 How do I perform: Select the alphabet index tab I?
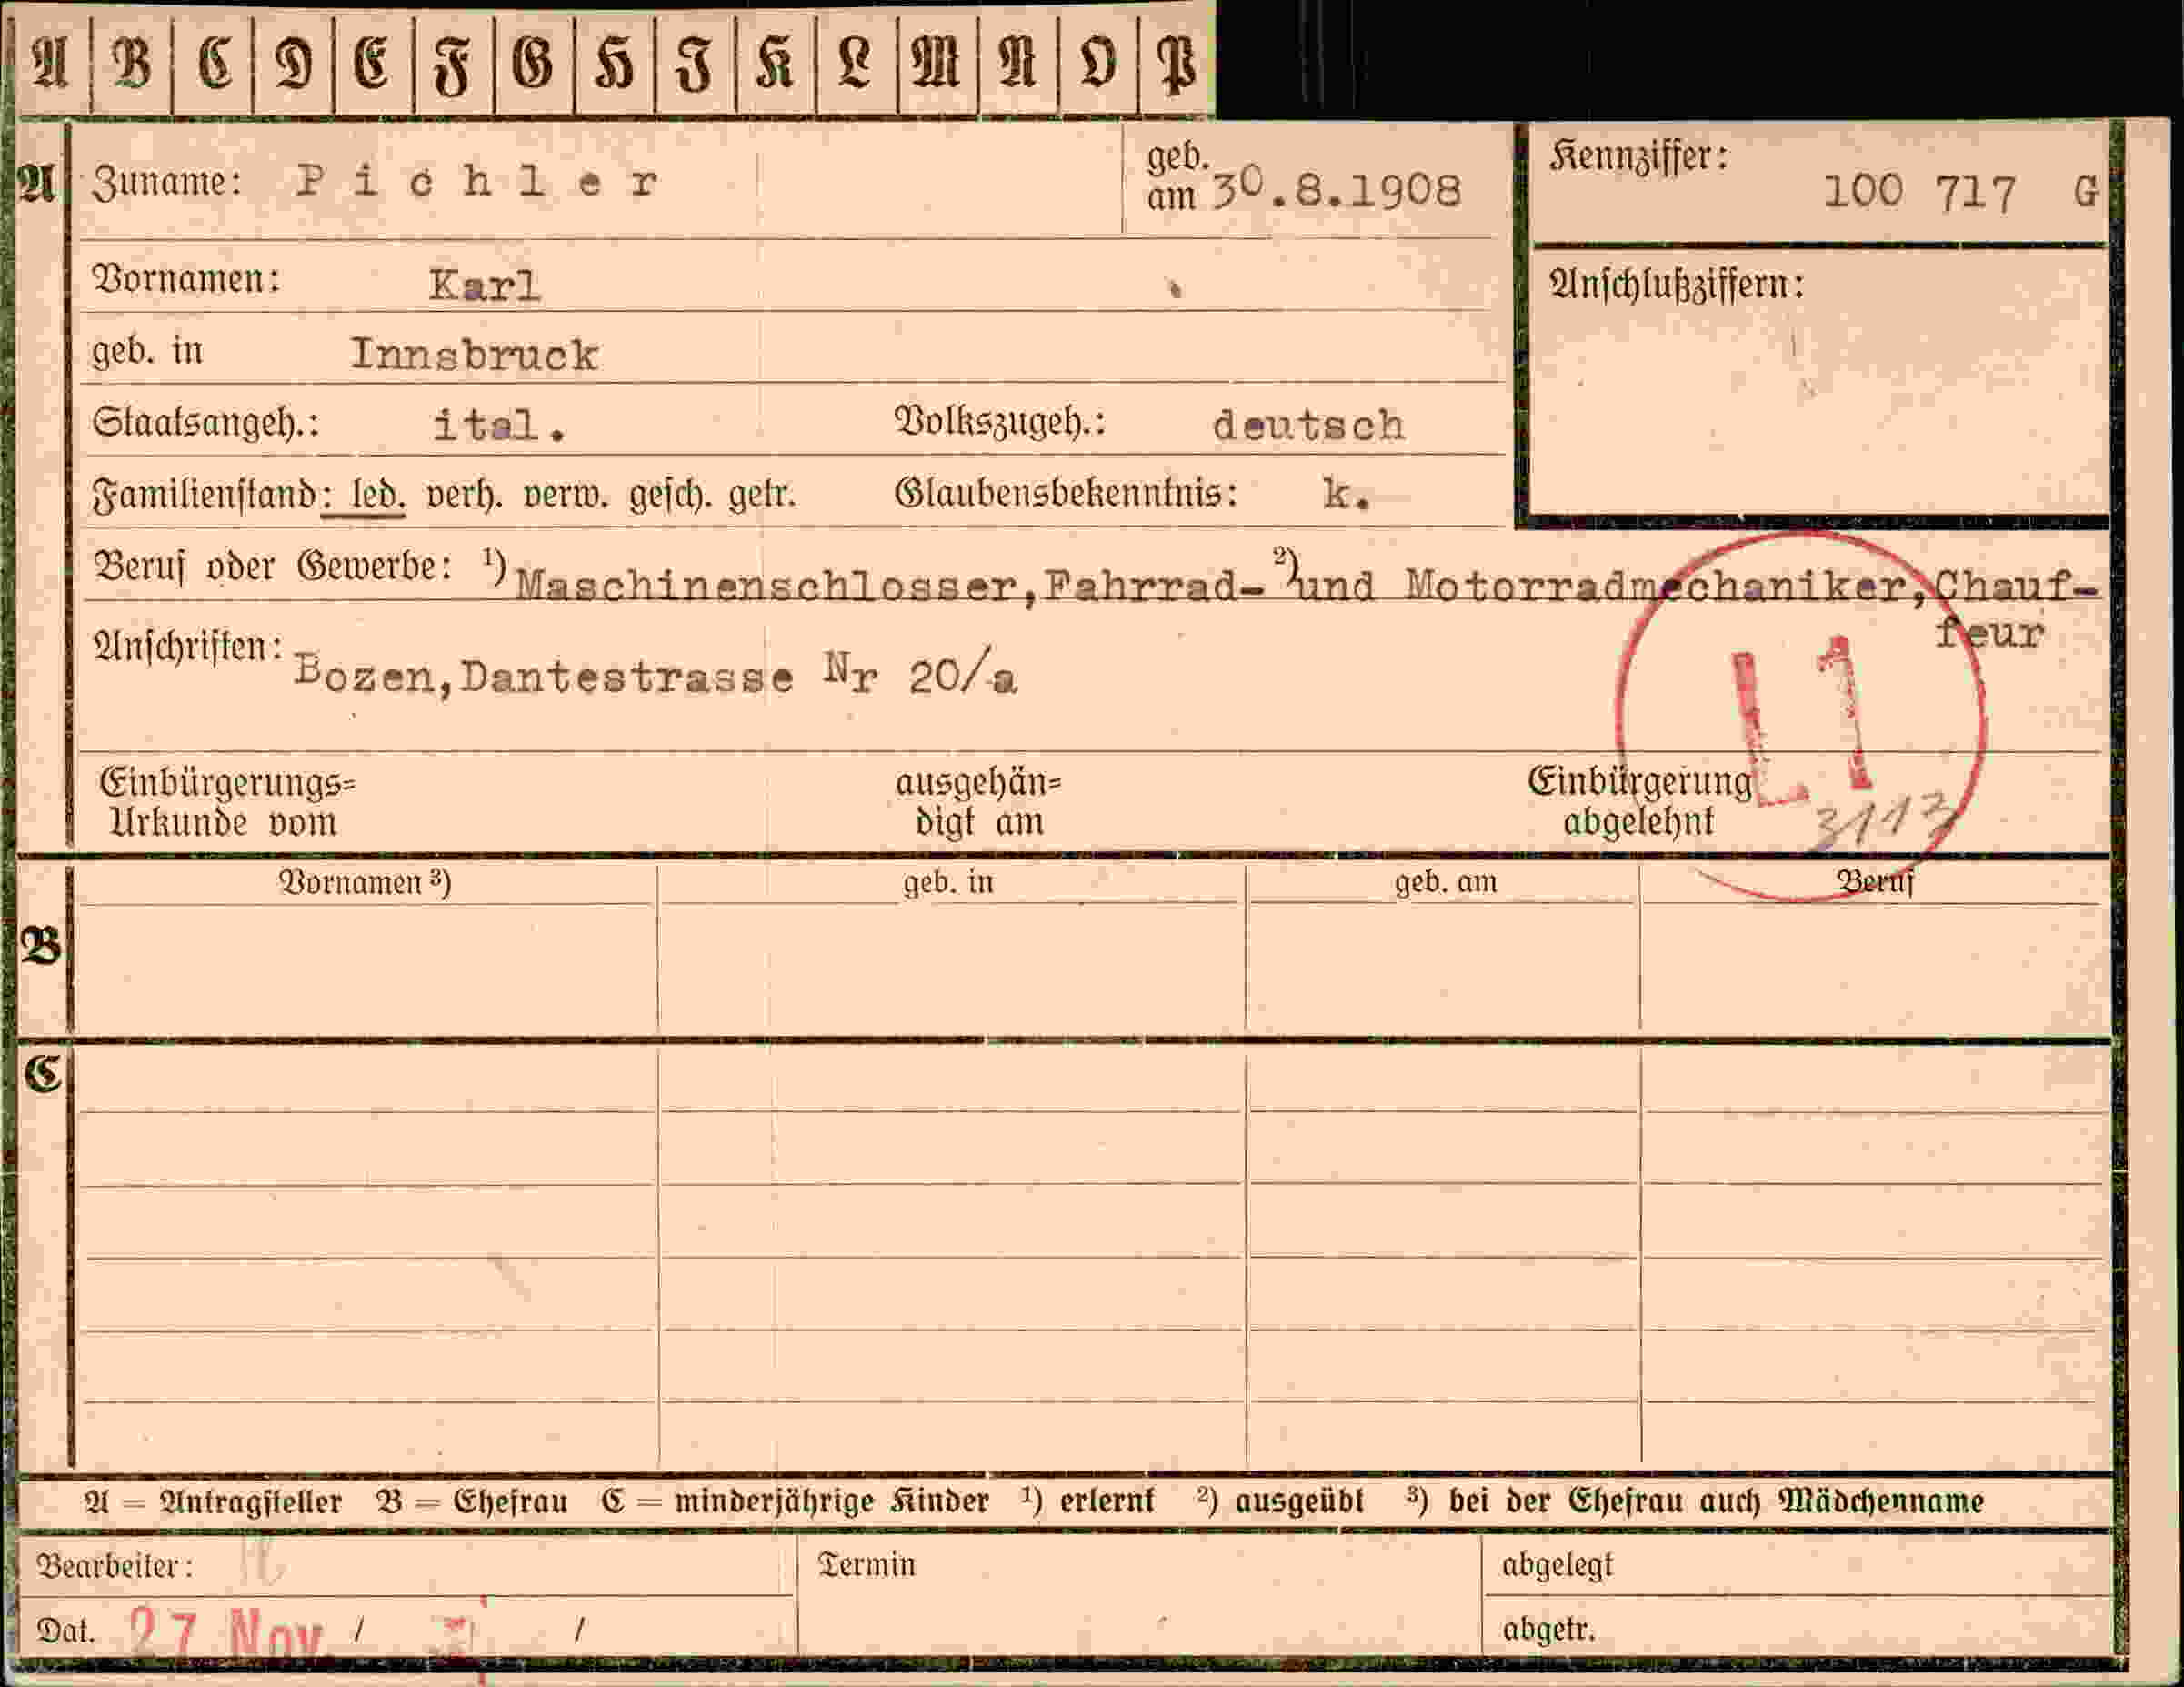tap(695, 64)
